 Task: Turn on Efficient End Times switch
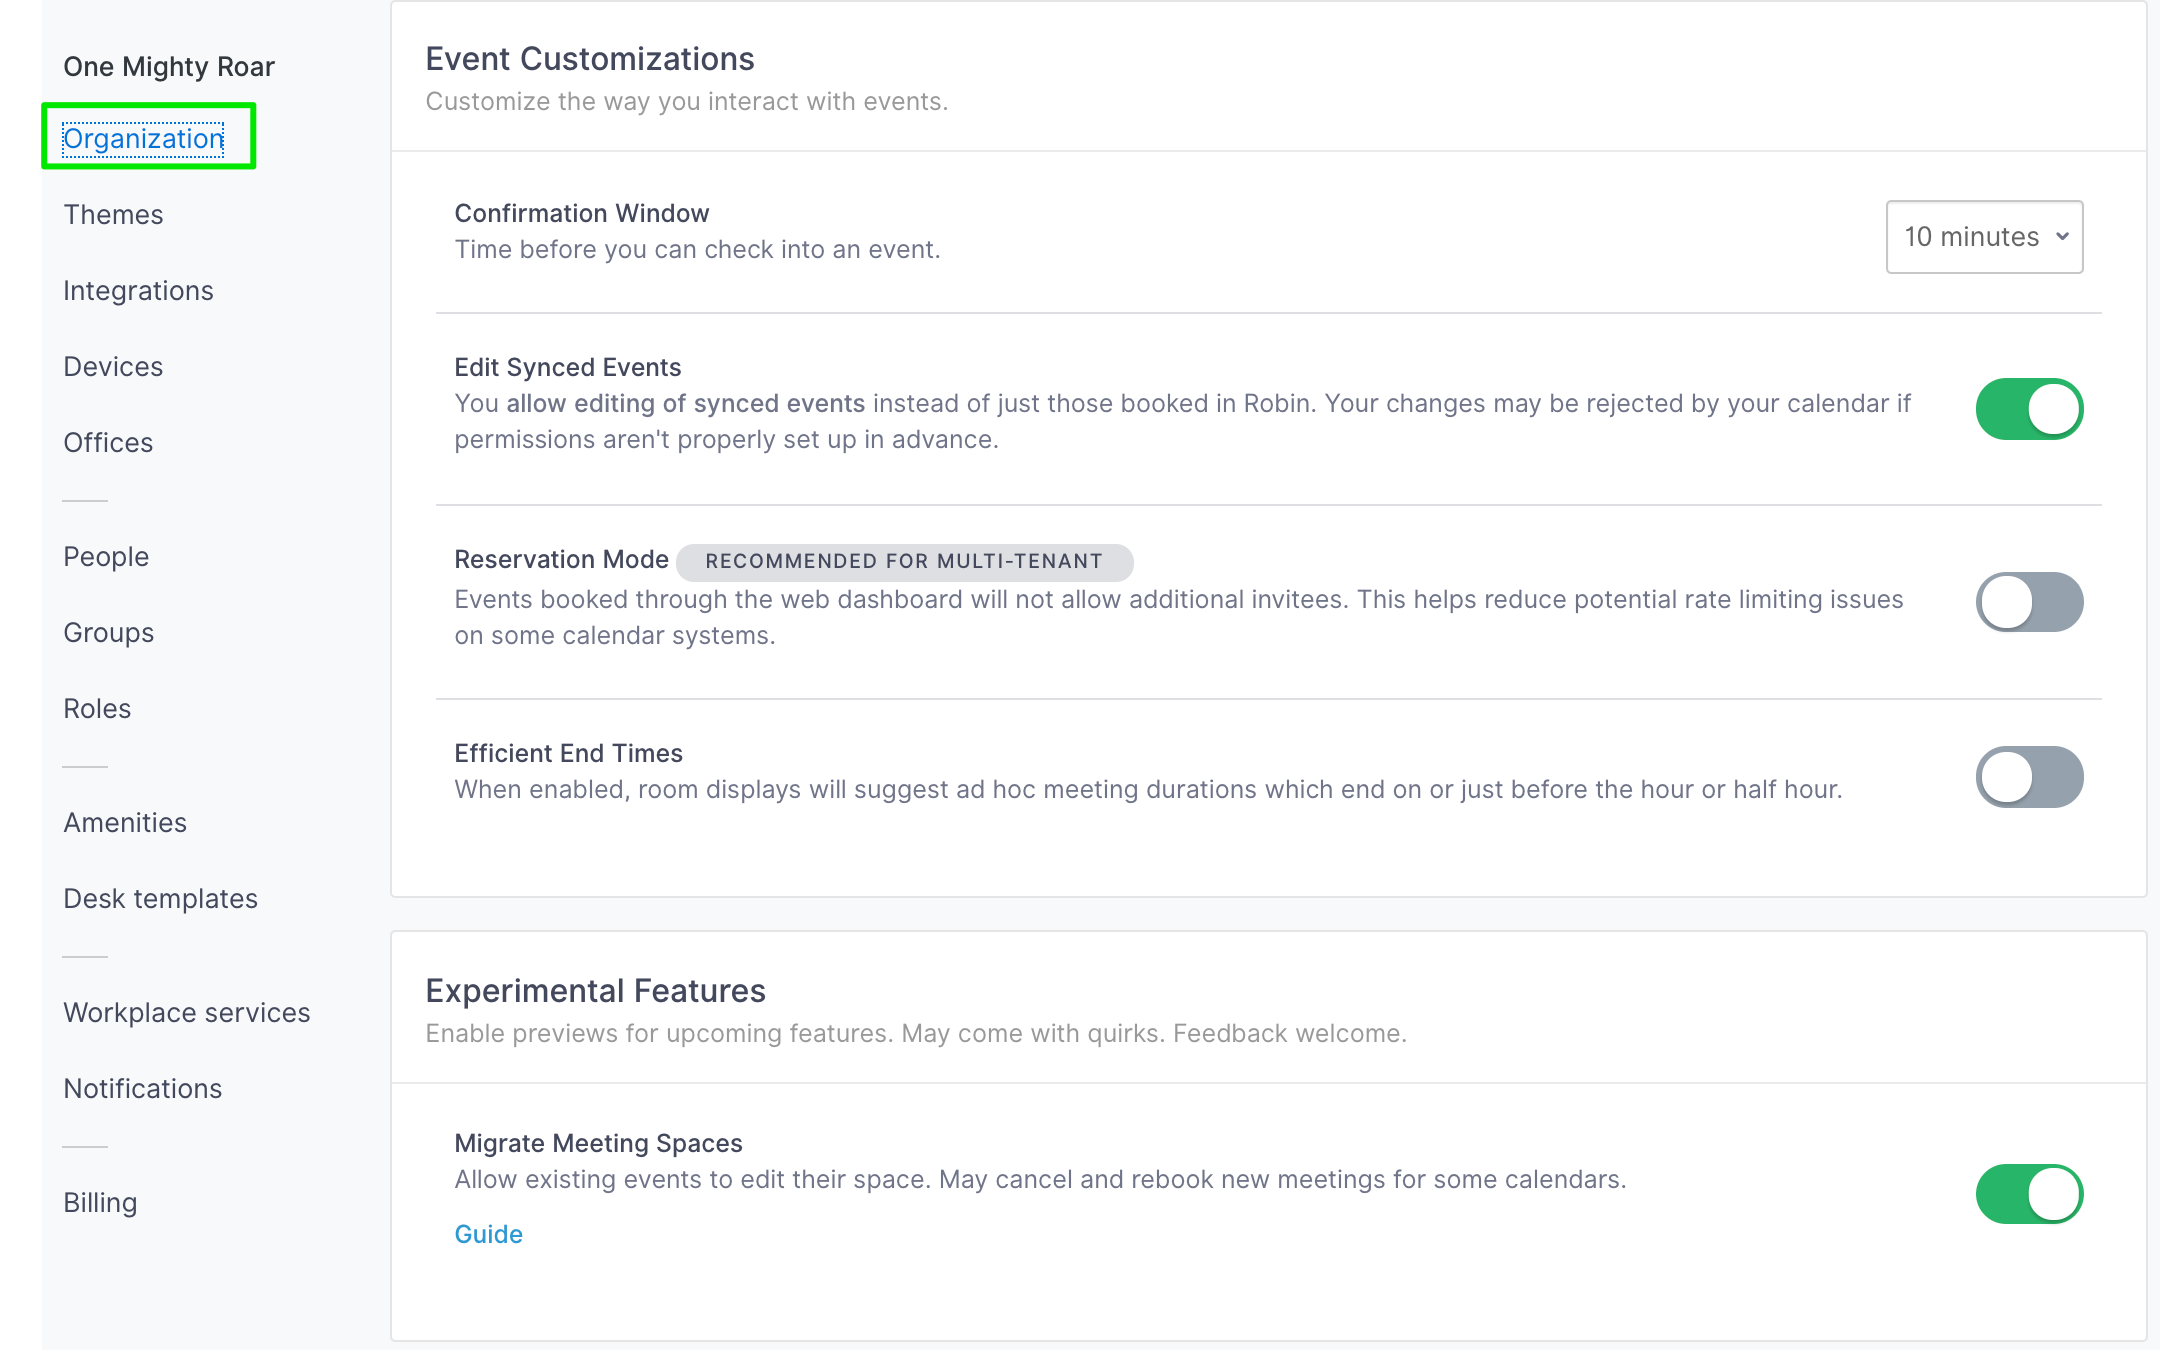click(2029, 777)
